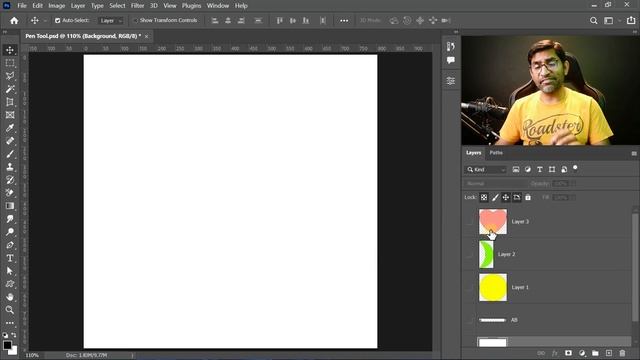640x360 pixels.
Task: Select the Eyedropper tool
Action: pyautogui.click(x=10, y=128)
